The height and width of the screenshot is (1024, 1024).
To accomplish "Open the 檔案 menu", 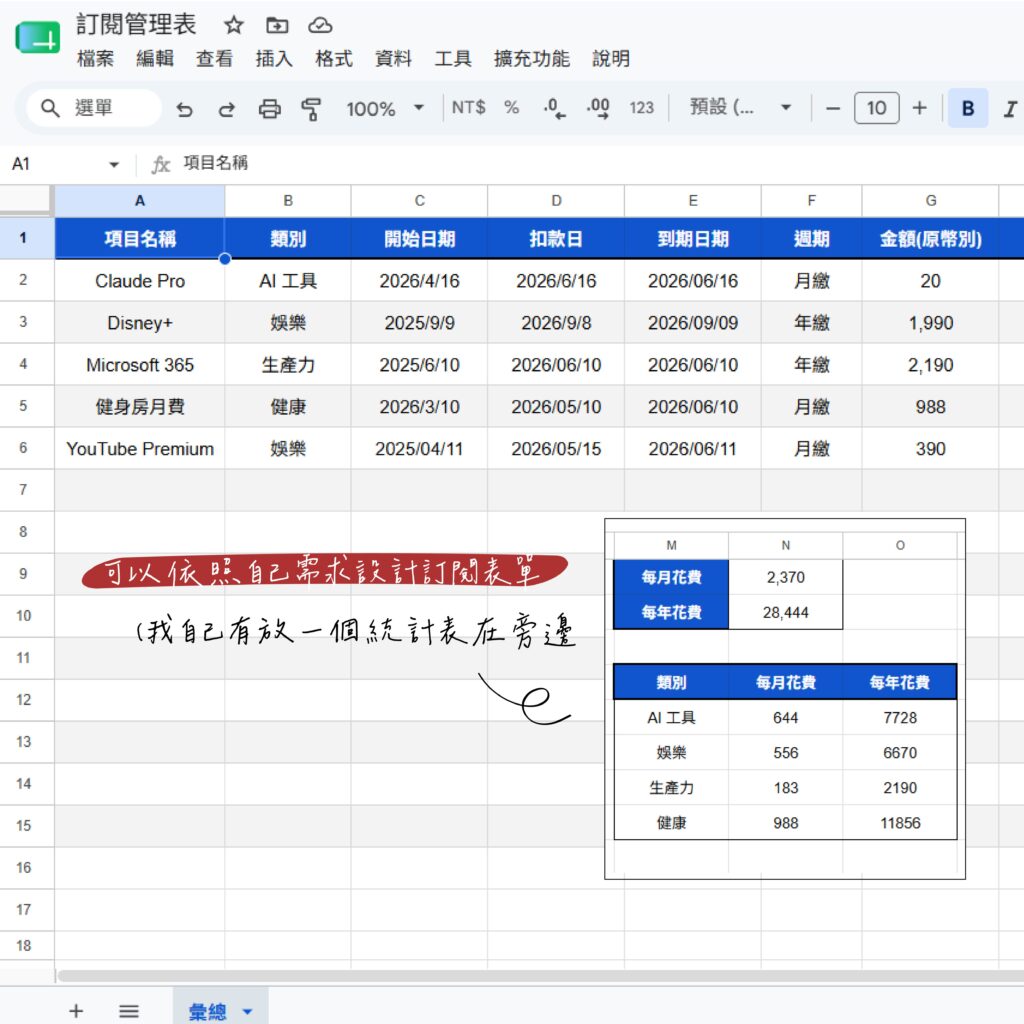I will pyautogui.click(x=95, y=59).
